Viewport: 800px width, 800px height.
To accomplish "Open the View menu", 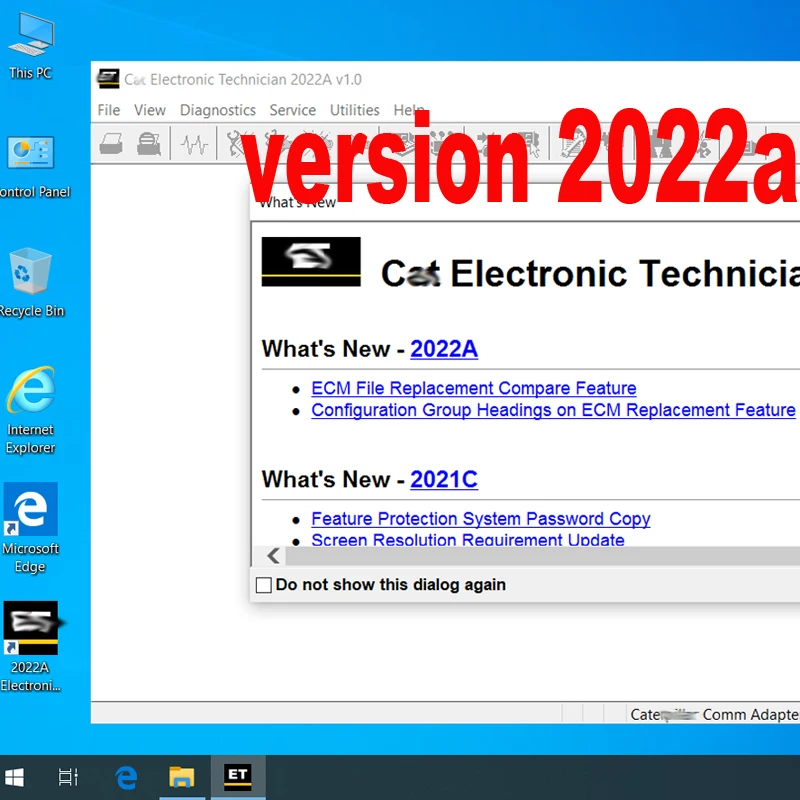I will coord(149,110).
